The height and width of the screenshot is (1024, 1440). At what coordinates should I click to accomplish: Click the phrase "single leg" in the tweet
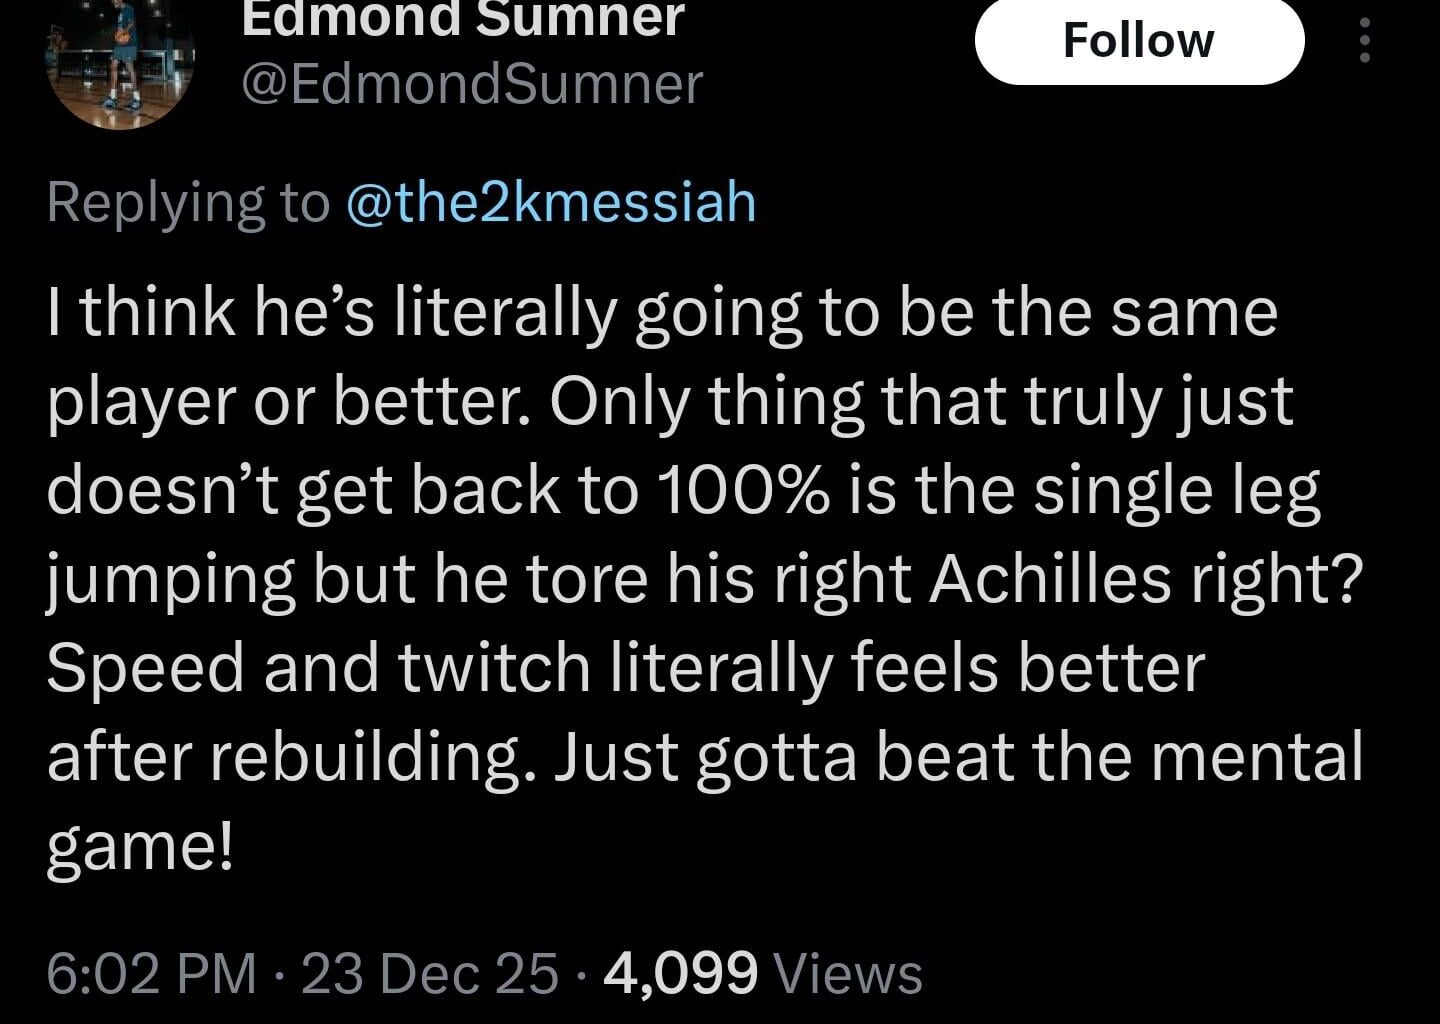(x=1177, y=490)
